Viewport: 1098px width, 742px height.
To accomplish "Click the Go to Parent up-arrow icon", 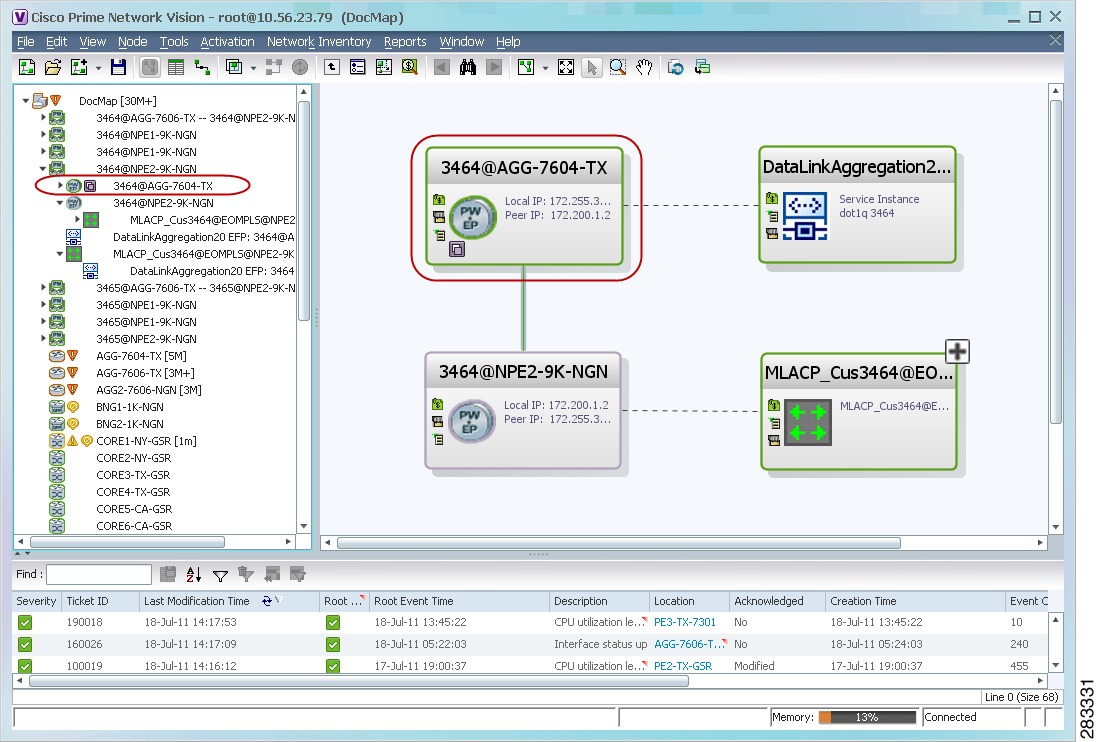I will 332,67.
